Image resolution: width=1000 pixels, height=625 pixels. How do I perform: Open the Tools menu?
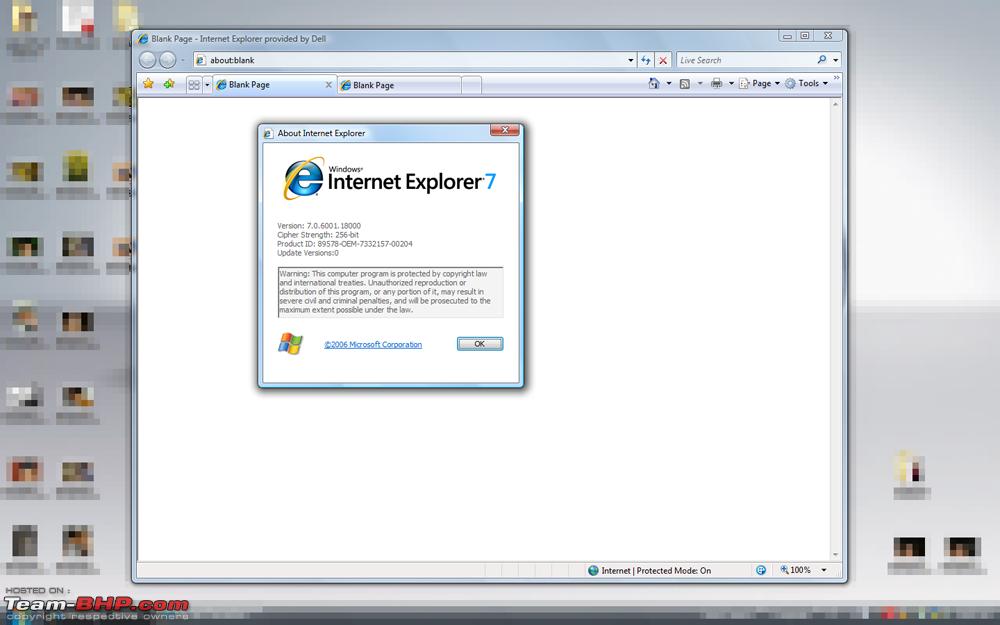click(806, 84)
